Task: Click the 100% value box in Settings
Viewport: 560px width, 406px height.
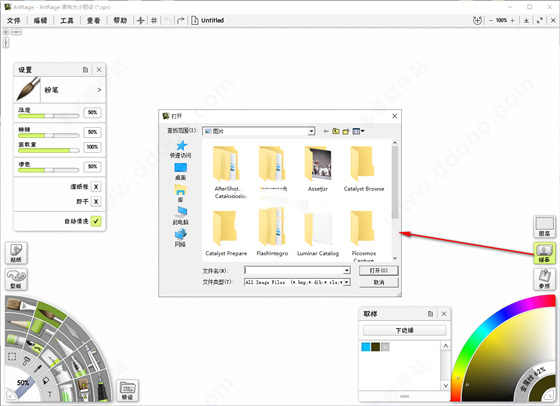Action: click(x=92, y=147)
